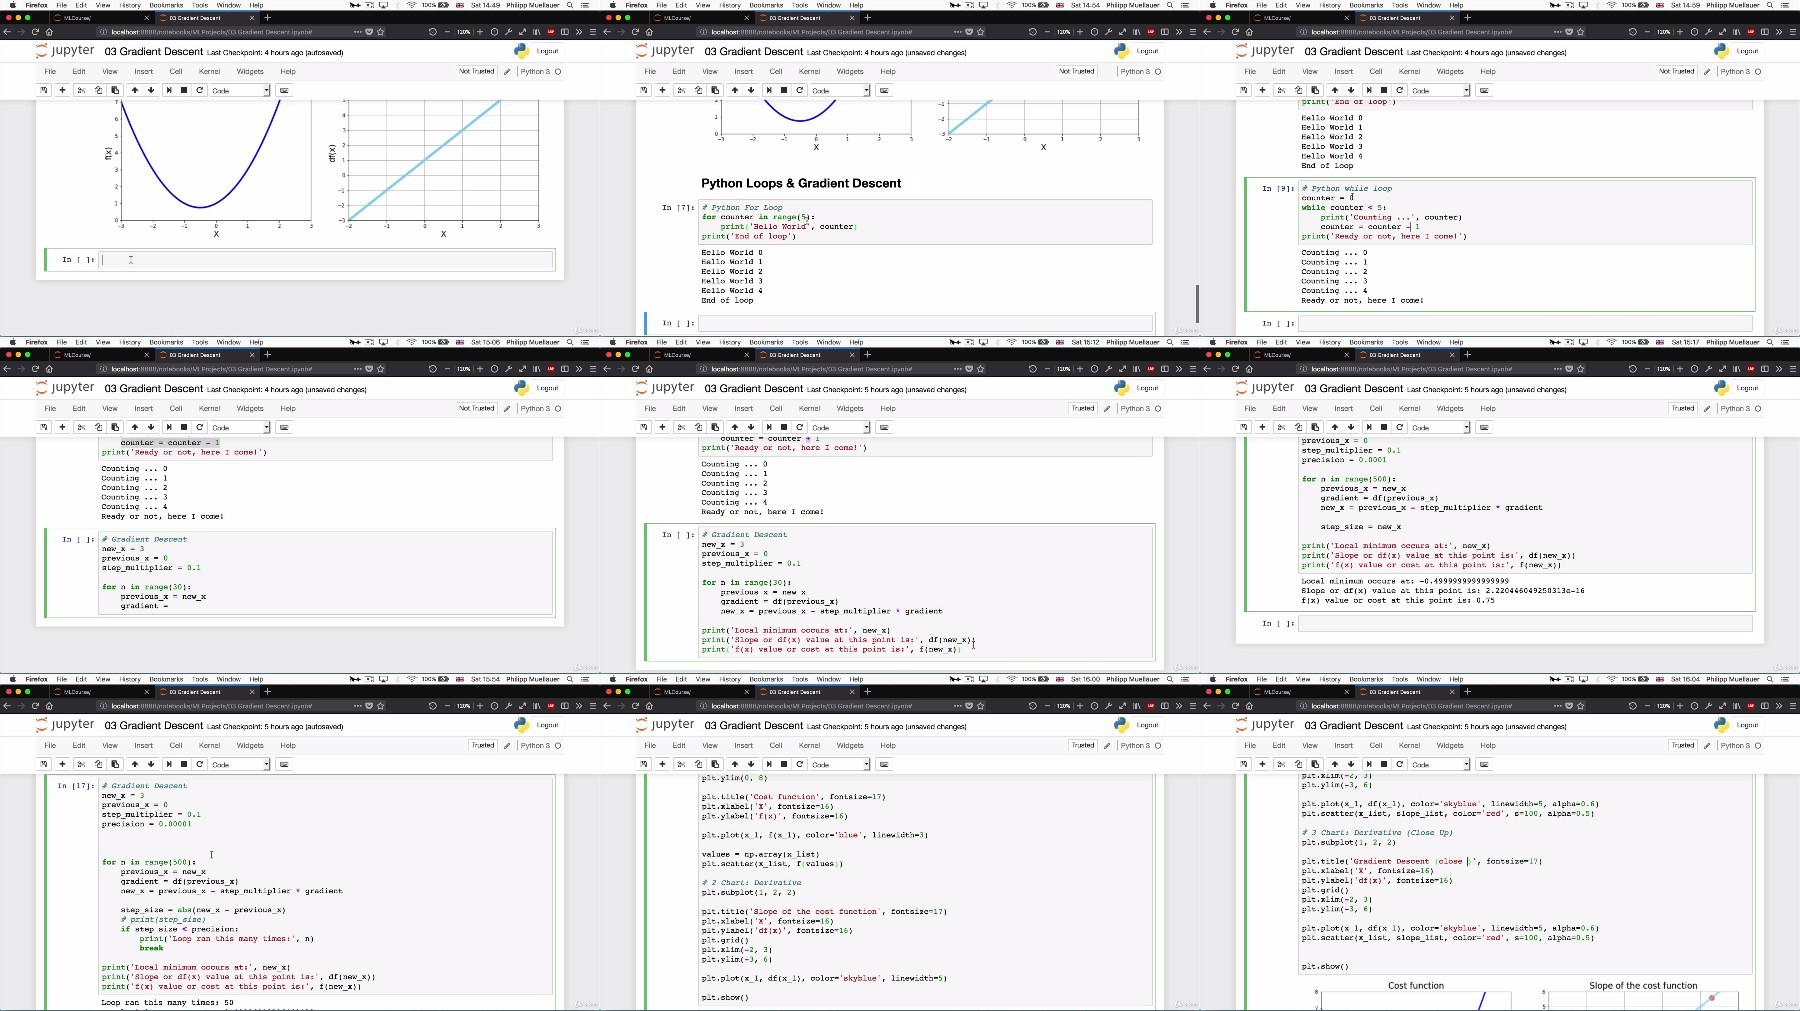Click Logout button in the Sat 16:04 window

click(x=1747, y=725)
